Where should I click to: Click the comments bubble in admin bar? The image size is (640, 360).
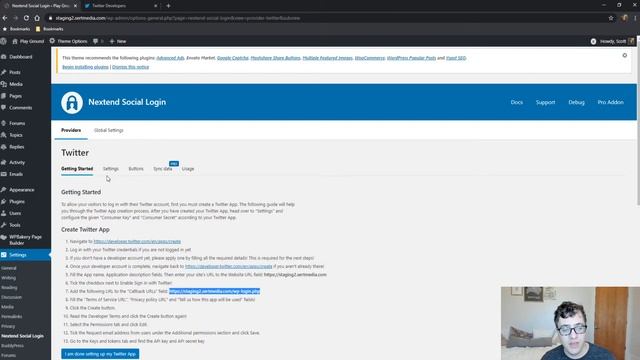pos(98,41)
